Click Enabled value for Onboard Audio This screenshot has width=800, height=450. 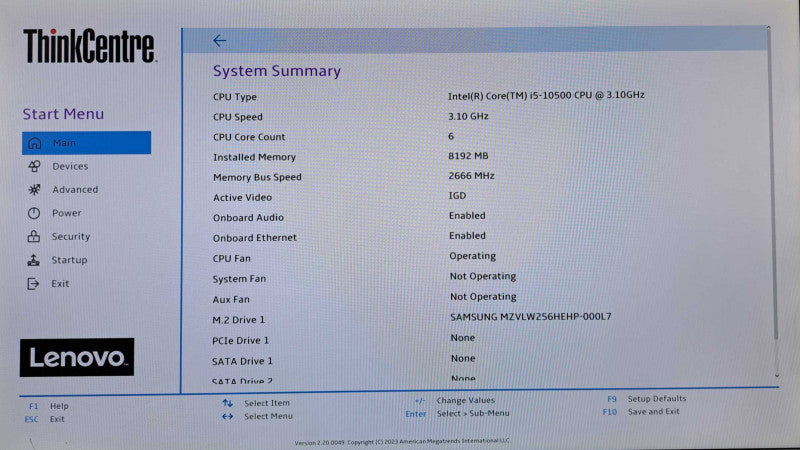[467, 216]
